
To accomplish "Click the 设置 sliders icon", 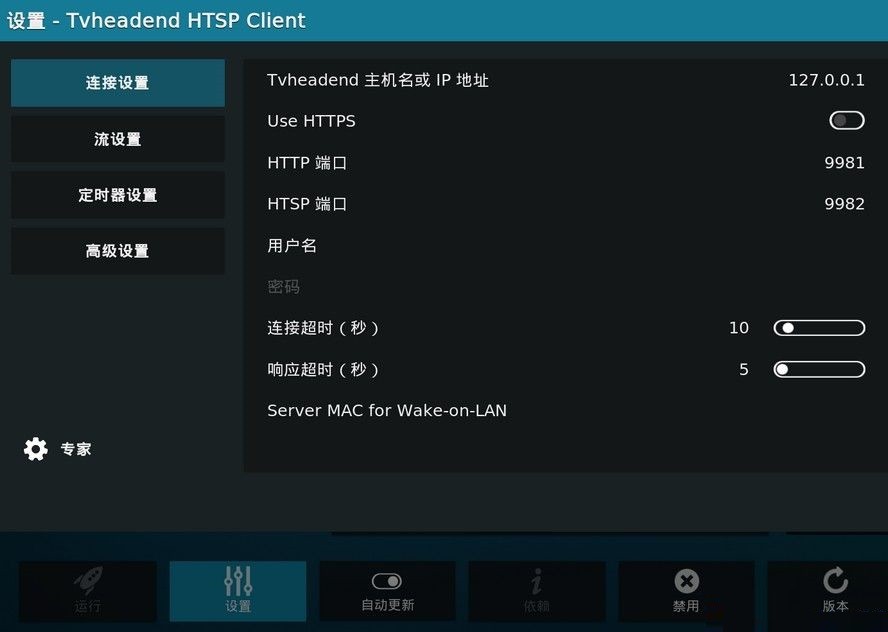I will click(238, 580).
